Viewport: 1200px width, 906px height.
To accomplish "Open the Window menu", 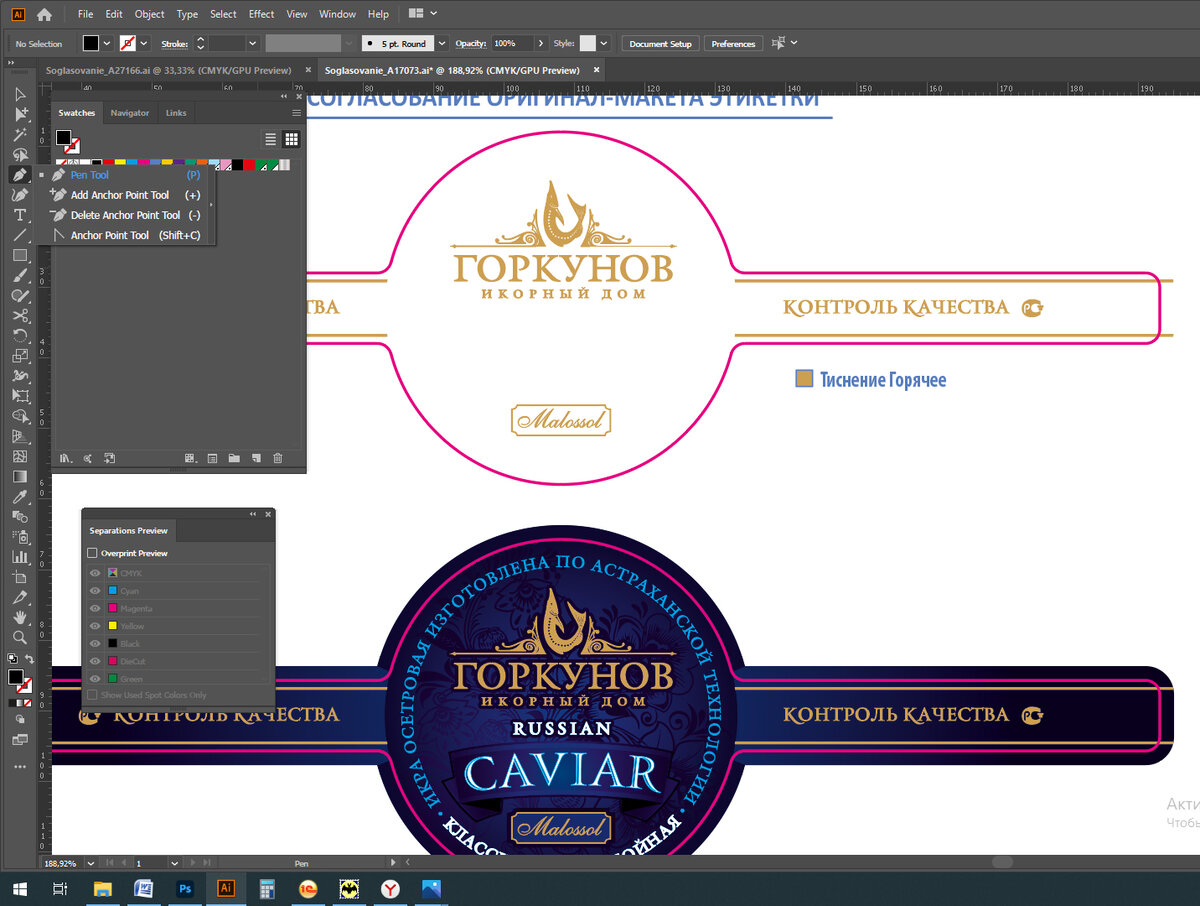I will (x=338, y=14).
